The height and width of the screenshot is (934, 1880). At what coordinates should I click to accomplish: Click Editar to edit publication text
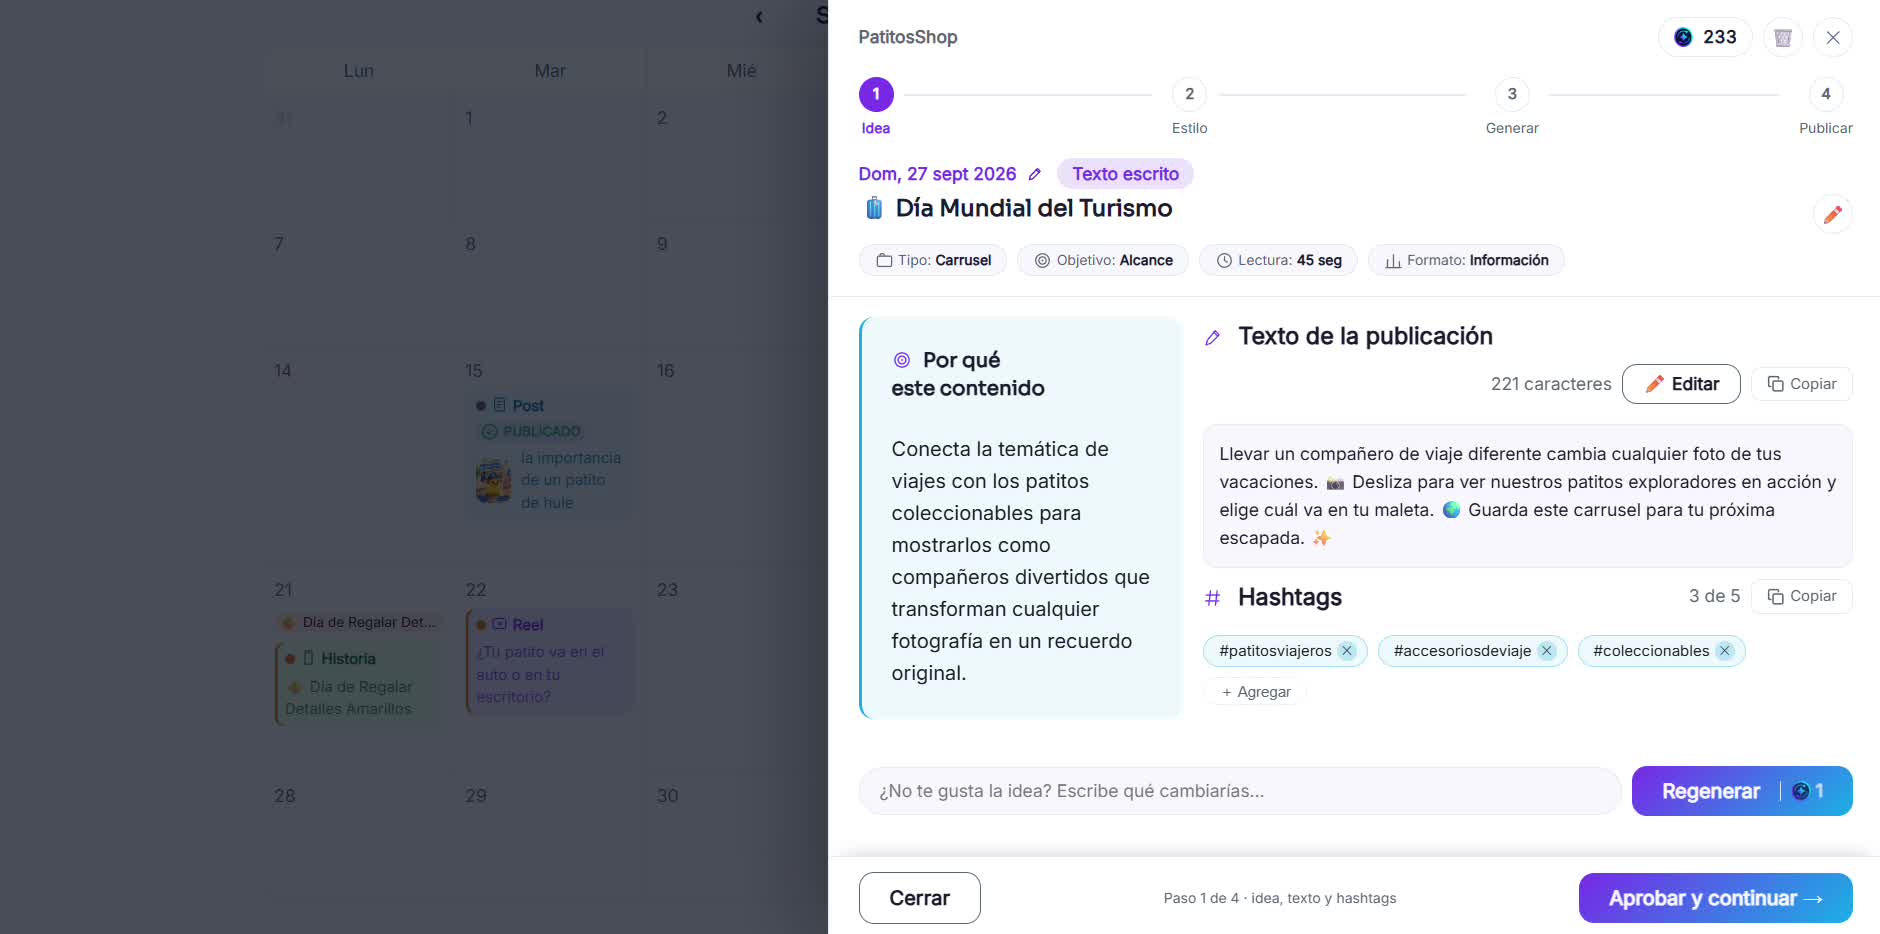tap(1681, 384)
